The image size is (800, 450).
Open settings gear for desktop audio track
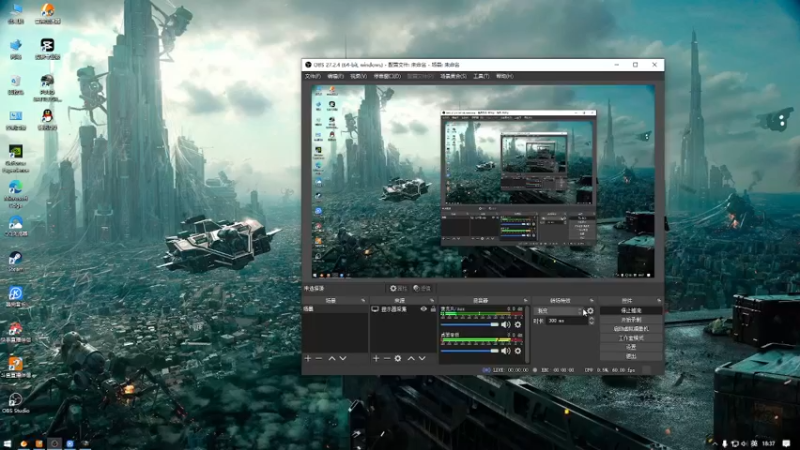(518, 351)
